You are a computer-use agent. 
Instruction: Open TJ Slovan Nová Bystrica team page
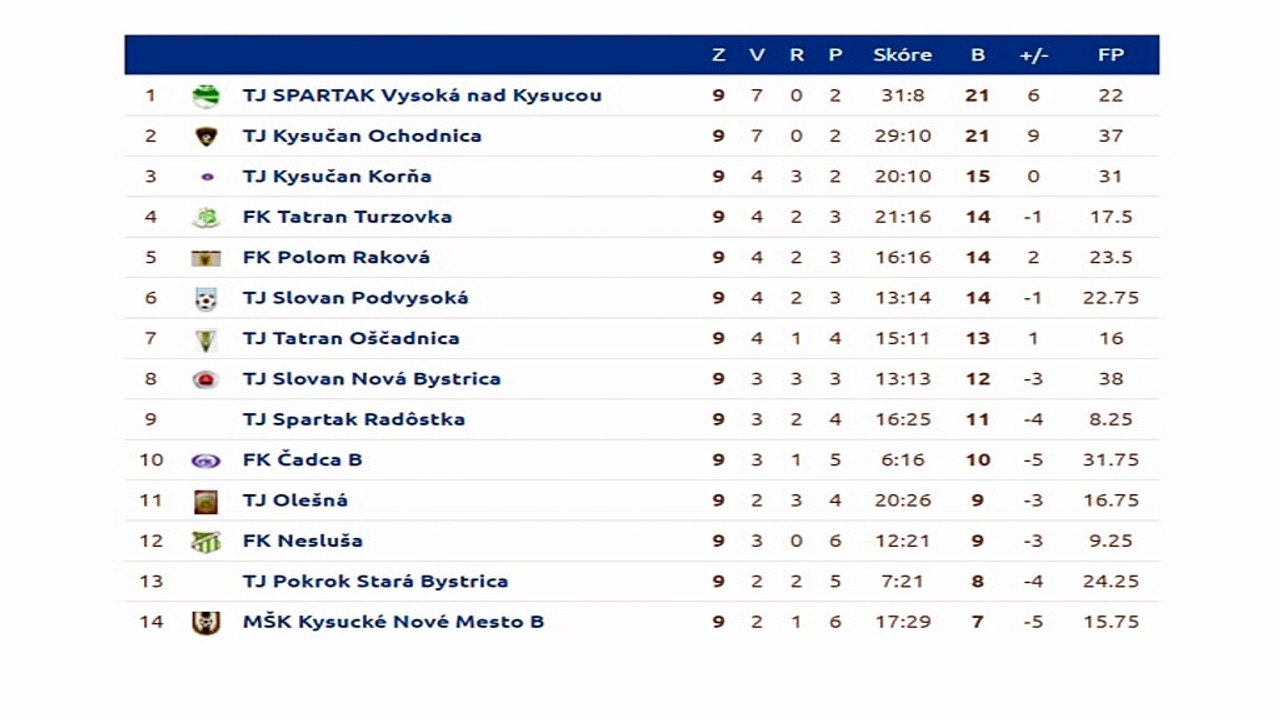coord(372,379)
